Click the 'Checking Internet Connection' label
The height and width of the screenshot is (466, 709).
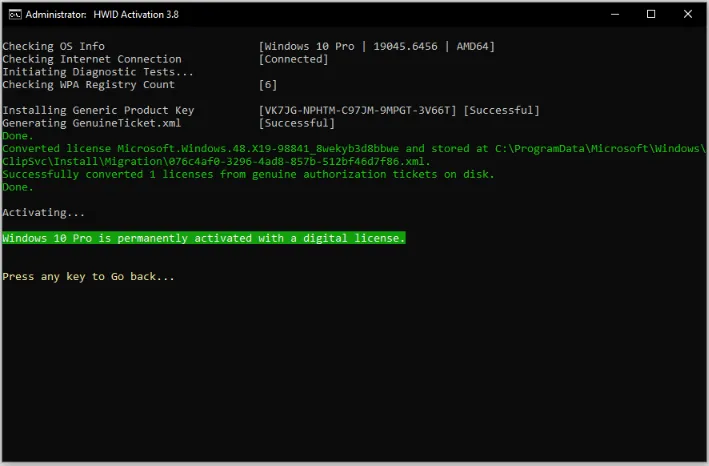pos(92,59)
